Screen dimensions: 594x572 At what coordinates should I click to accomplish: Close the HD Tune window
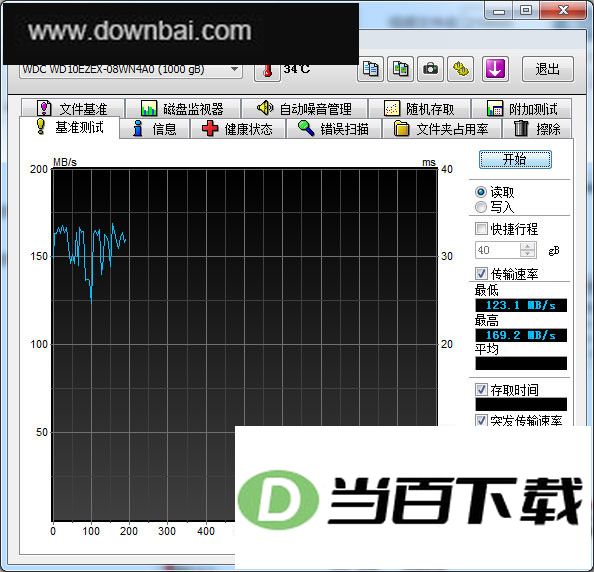563,10
